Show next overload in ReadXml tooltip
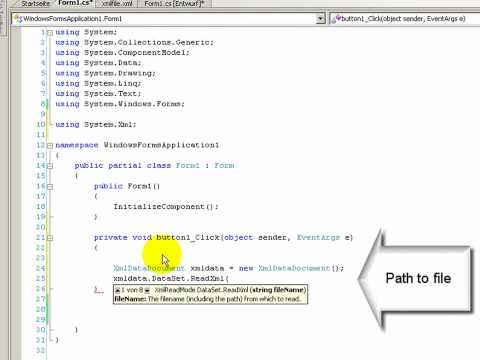 (x=147, y=290)
